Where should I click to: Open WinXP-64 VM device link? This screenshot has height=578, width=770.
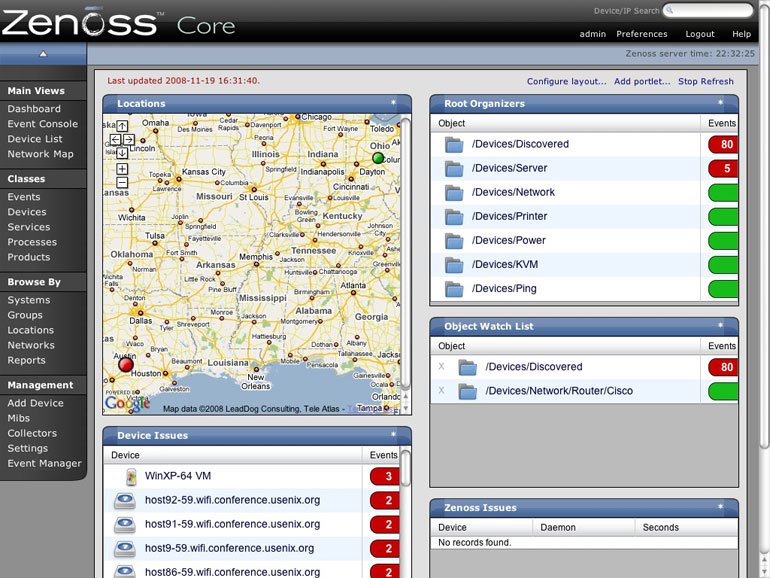(178, 476)
